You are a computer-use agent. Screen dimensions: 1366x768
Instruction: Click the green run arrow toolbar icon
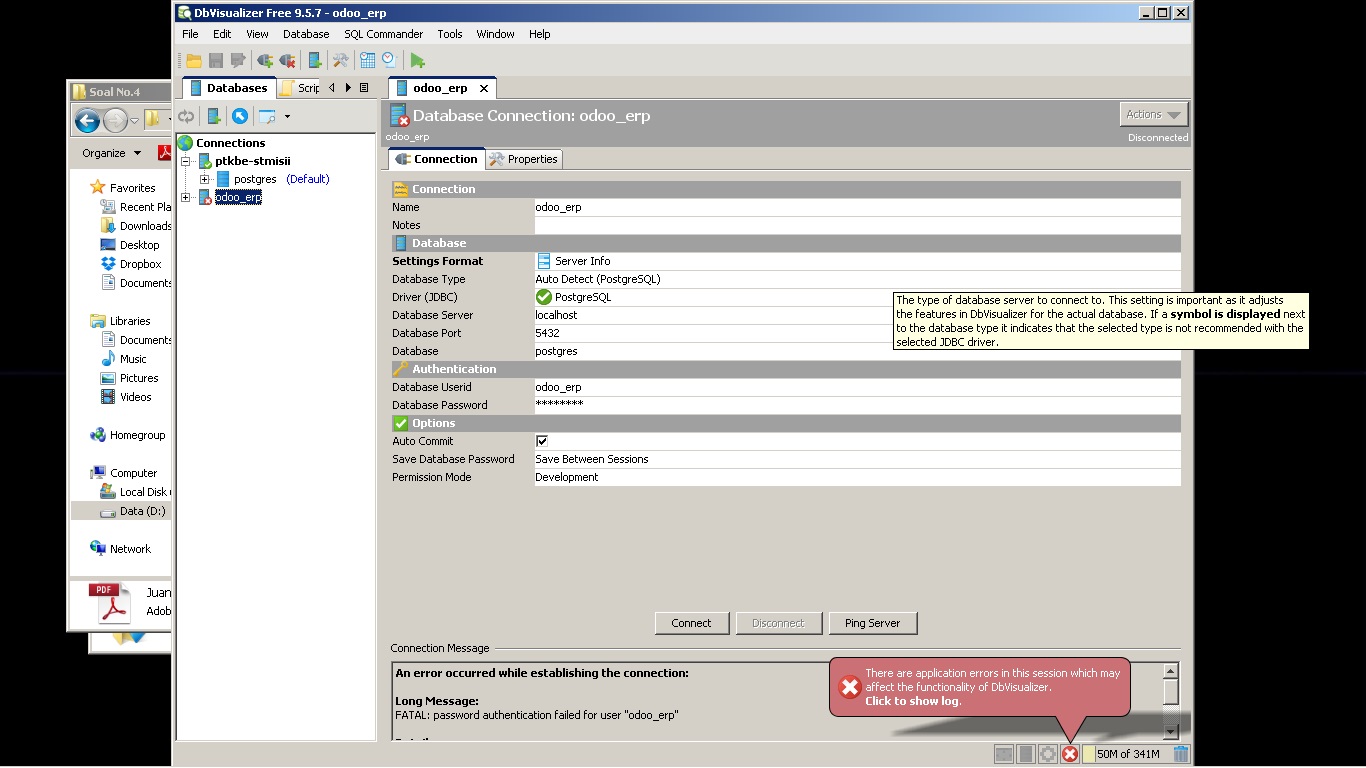click(x=418, y=61)
